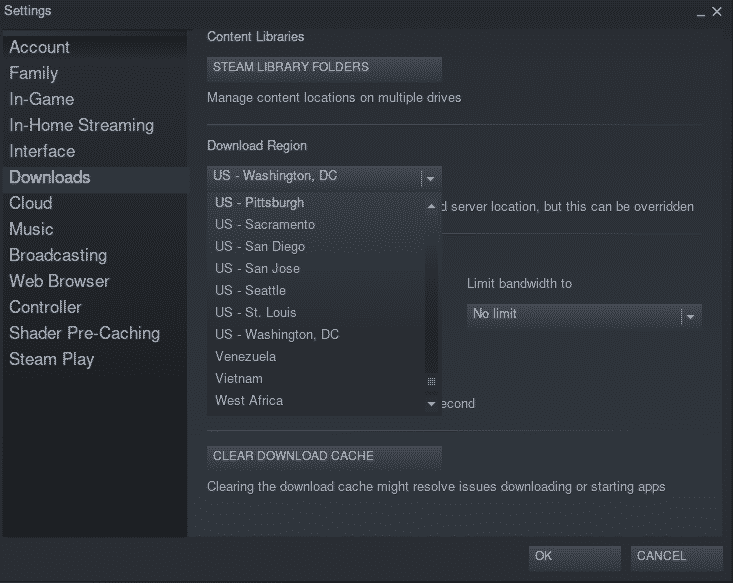Open the Steam Play section
Screen dimensions: 733x583
point(52,359)
